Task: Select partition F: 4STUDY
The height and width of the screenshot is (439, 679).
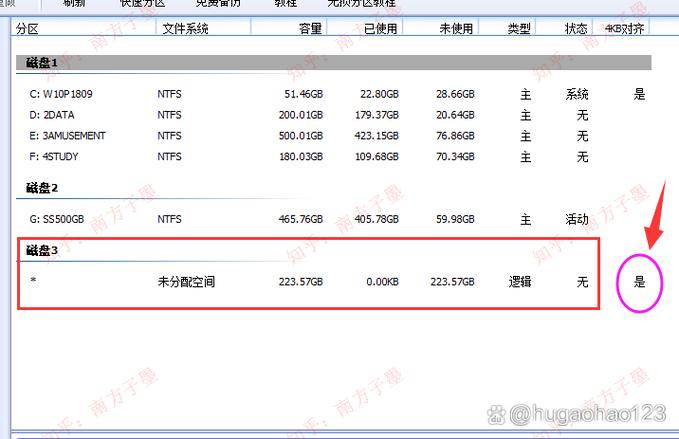Action: 54,156
